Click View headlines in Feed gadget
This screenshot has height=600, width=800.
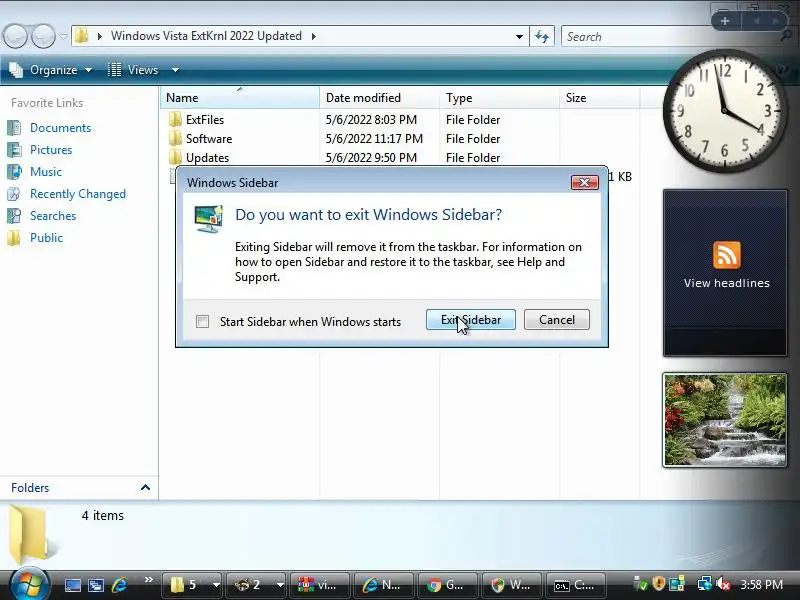click(x=727, y=283)
